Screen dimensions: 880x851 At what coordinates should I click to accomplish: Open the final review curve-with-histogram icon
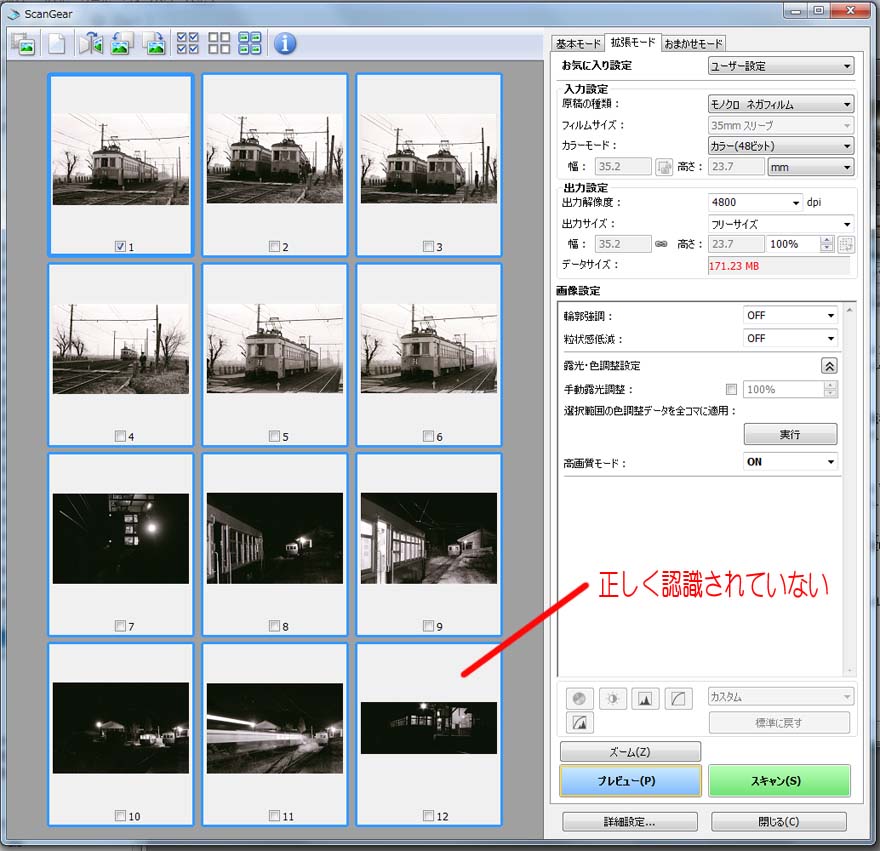click(579, 722)
